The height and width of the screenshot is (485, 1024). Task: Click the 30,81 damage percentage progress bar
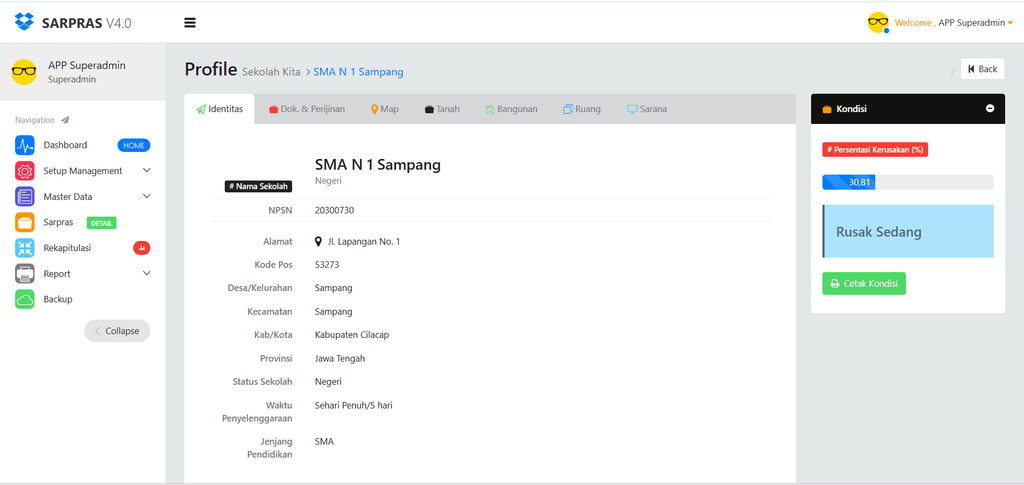(x=908, y=182)
